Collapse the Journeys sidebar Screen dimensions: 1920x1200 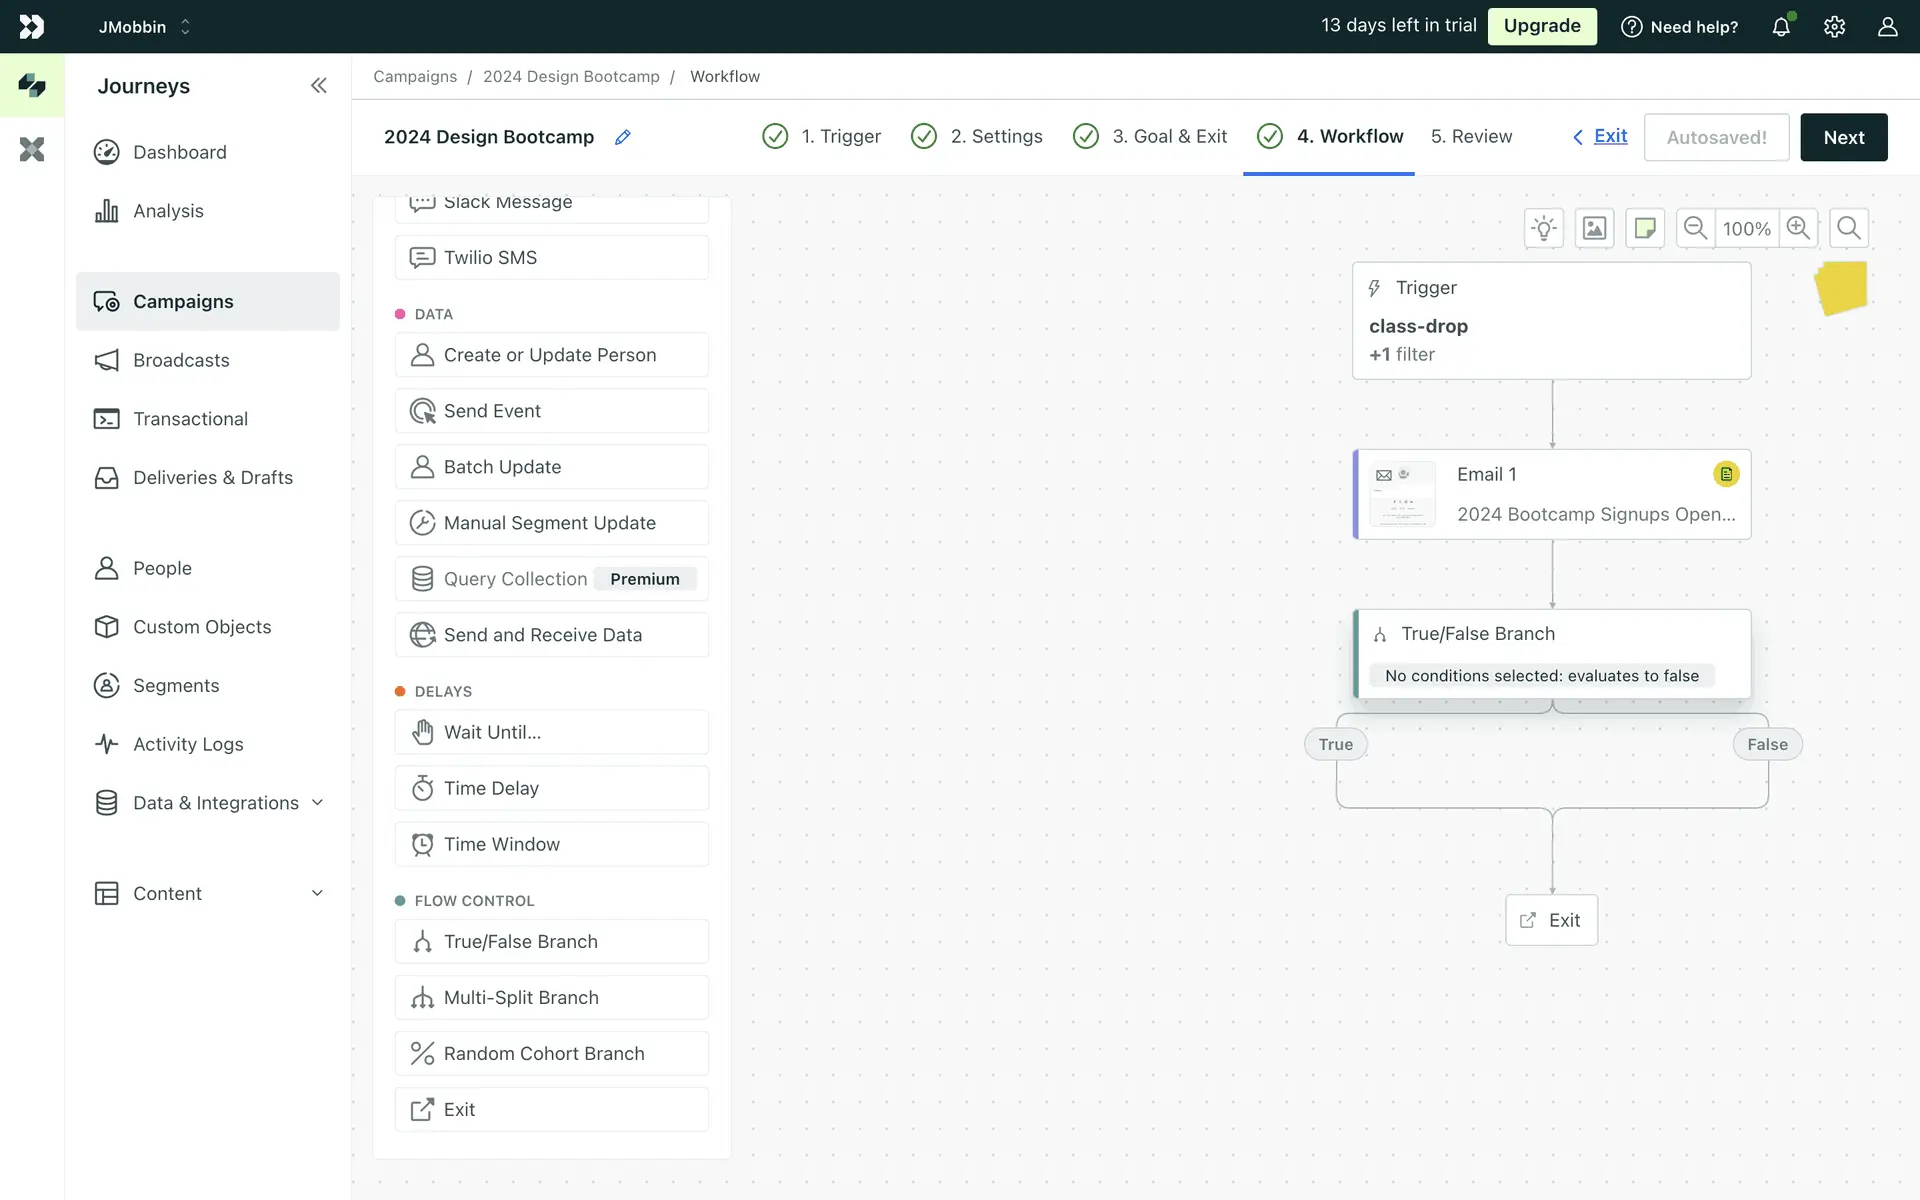[318, 86]
